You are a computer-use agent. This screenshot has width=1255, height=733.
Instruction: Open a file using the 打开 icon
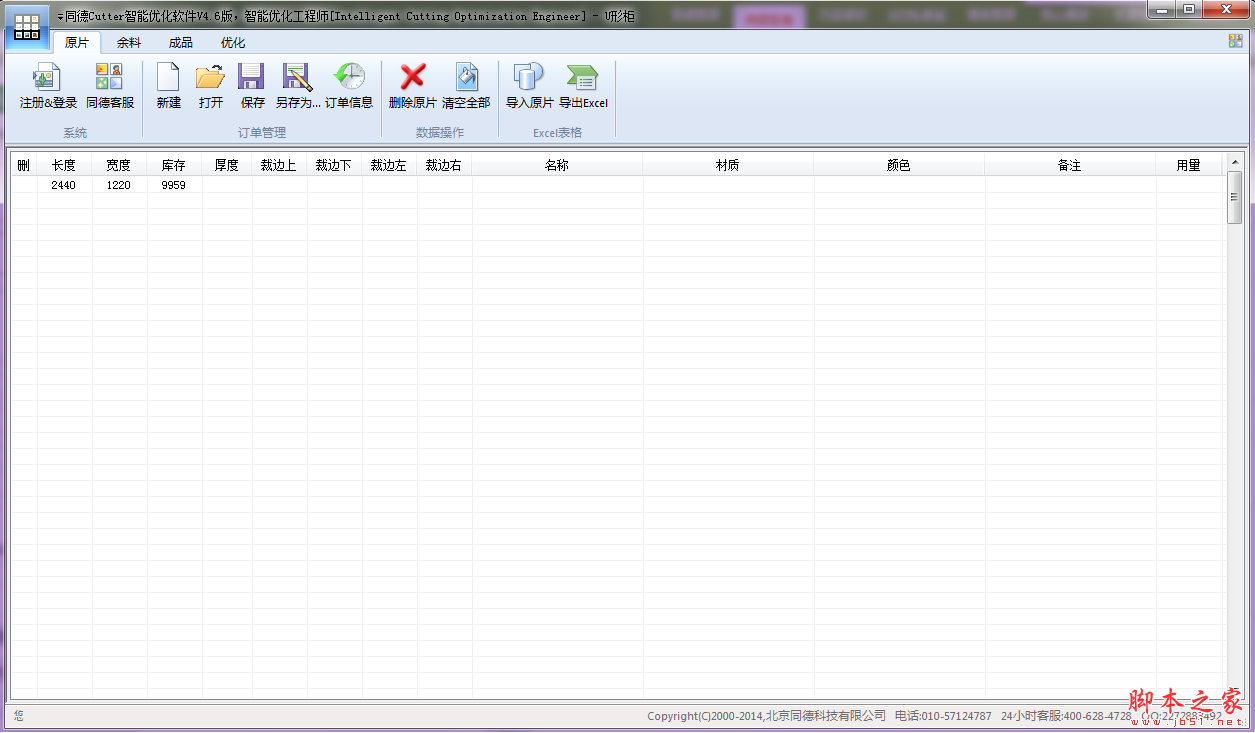[x=209, y=85]
